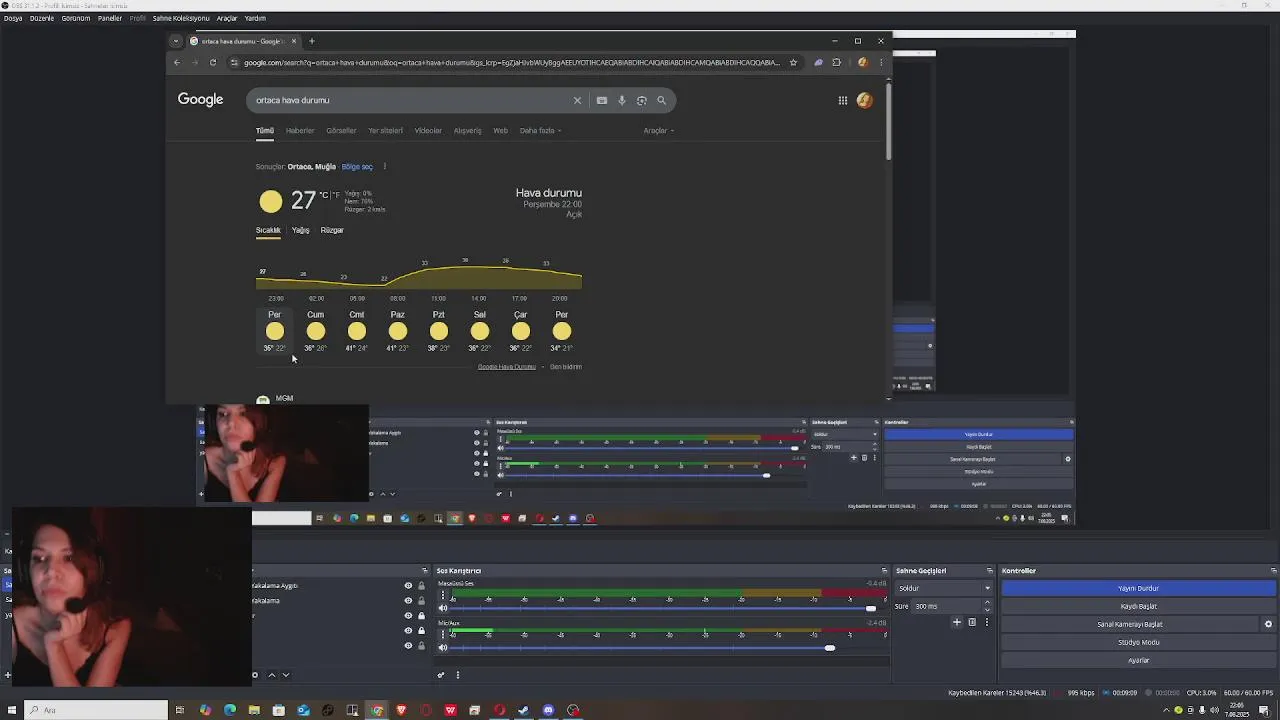
Task: Open Virtual Camera settings gear in OBS
Action: tap(1268, 624)
